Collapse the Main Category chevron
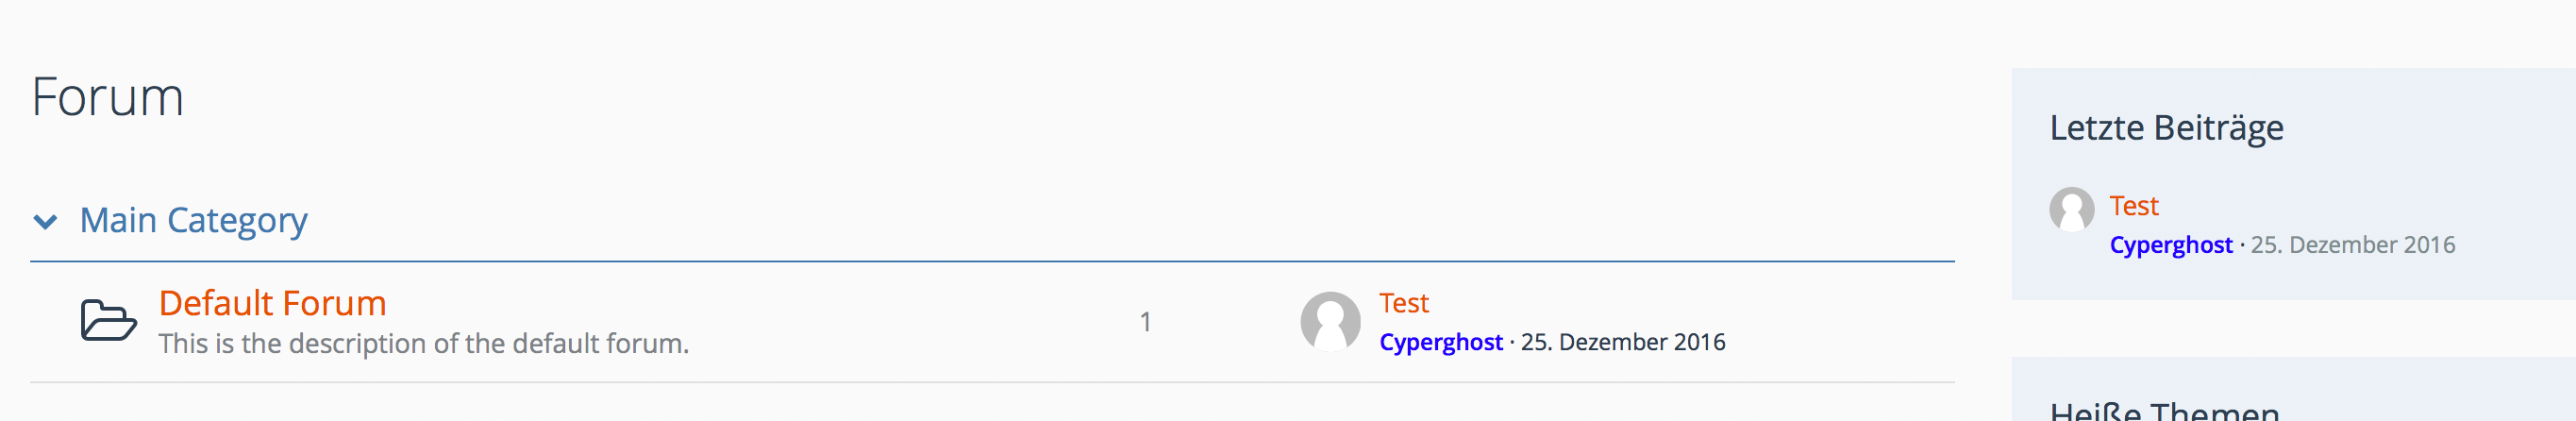Screen dimensions: 2576x421 pos(45,221)
